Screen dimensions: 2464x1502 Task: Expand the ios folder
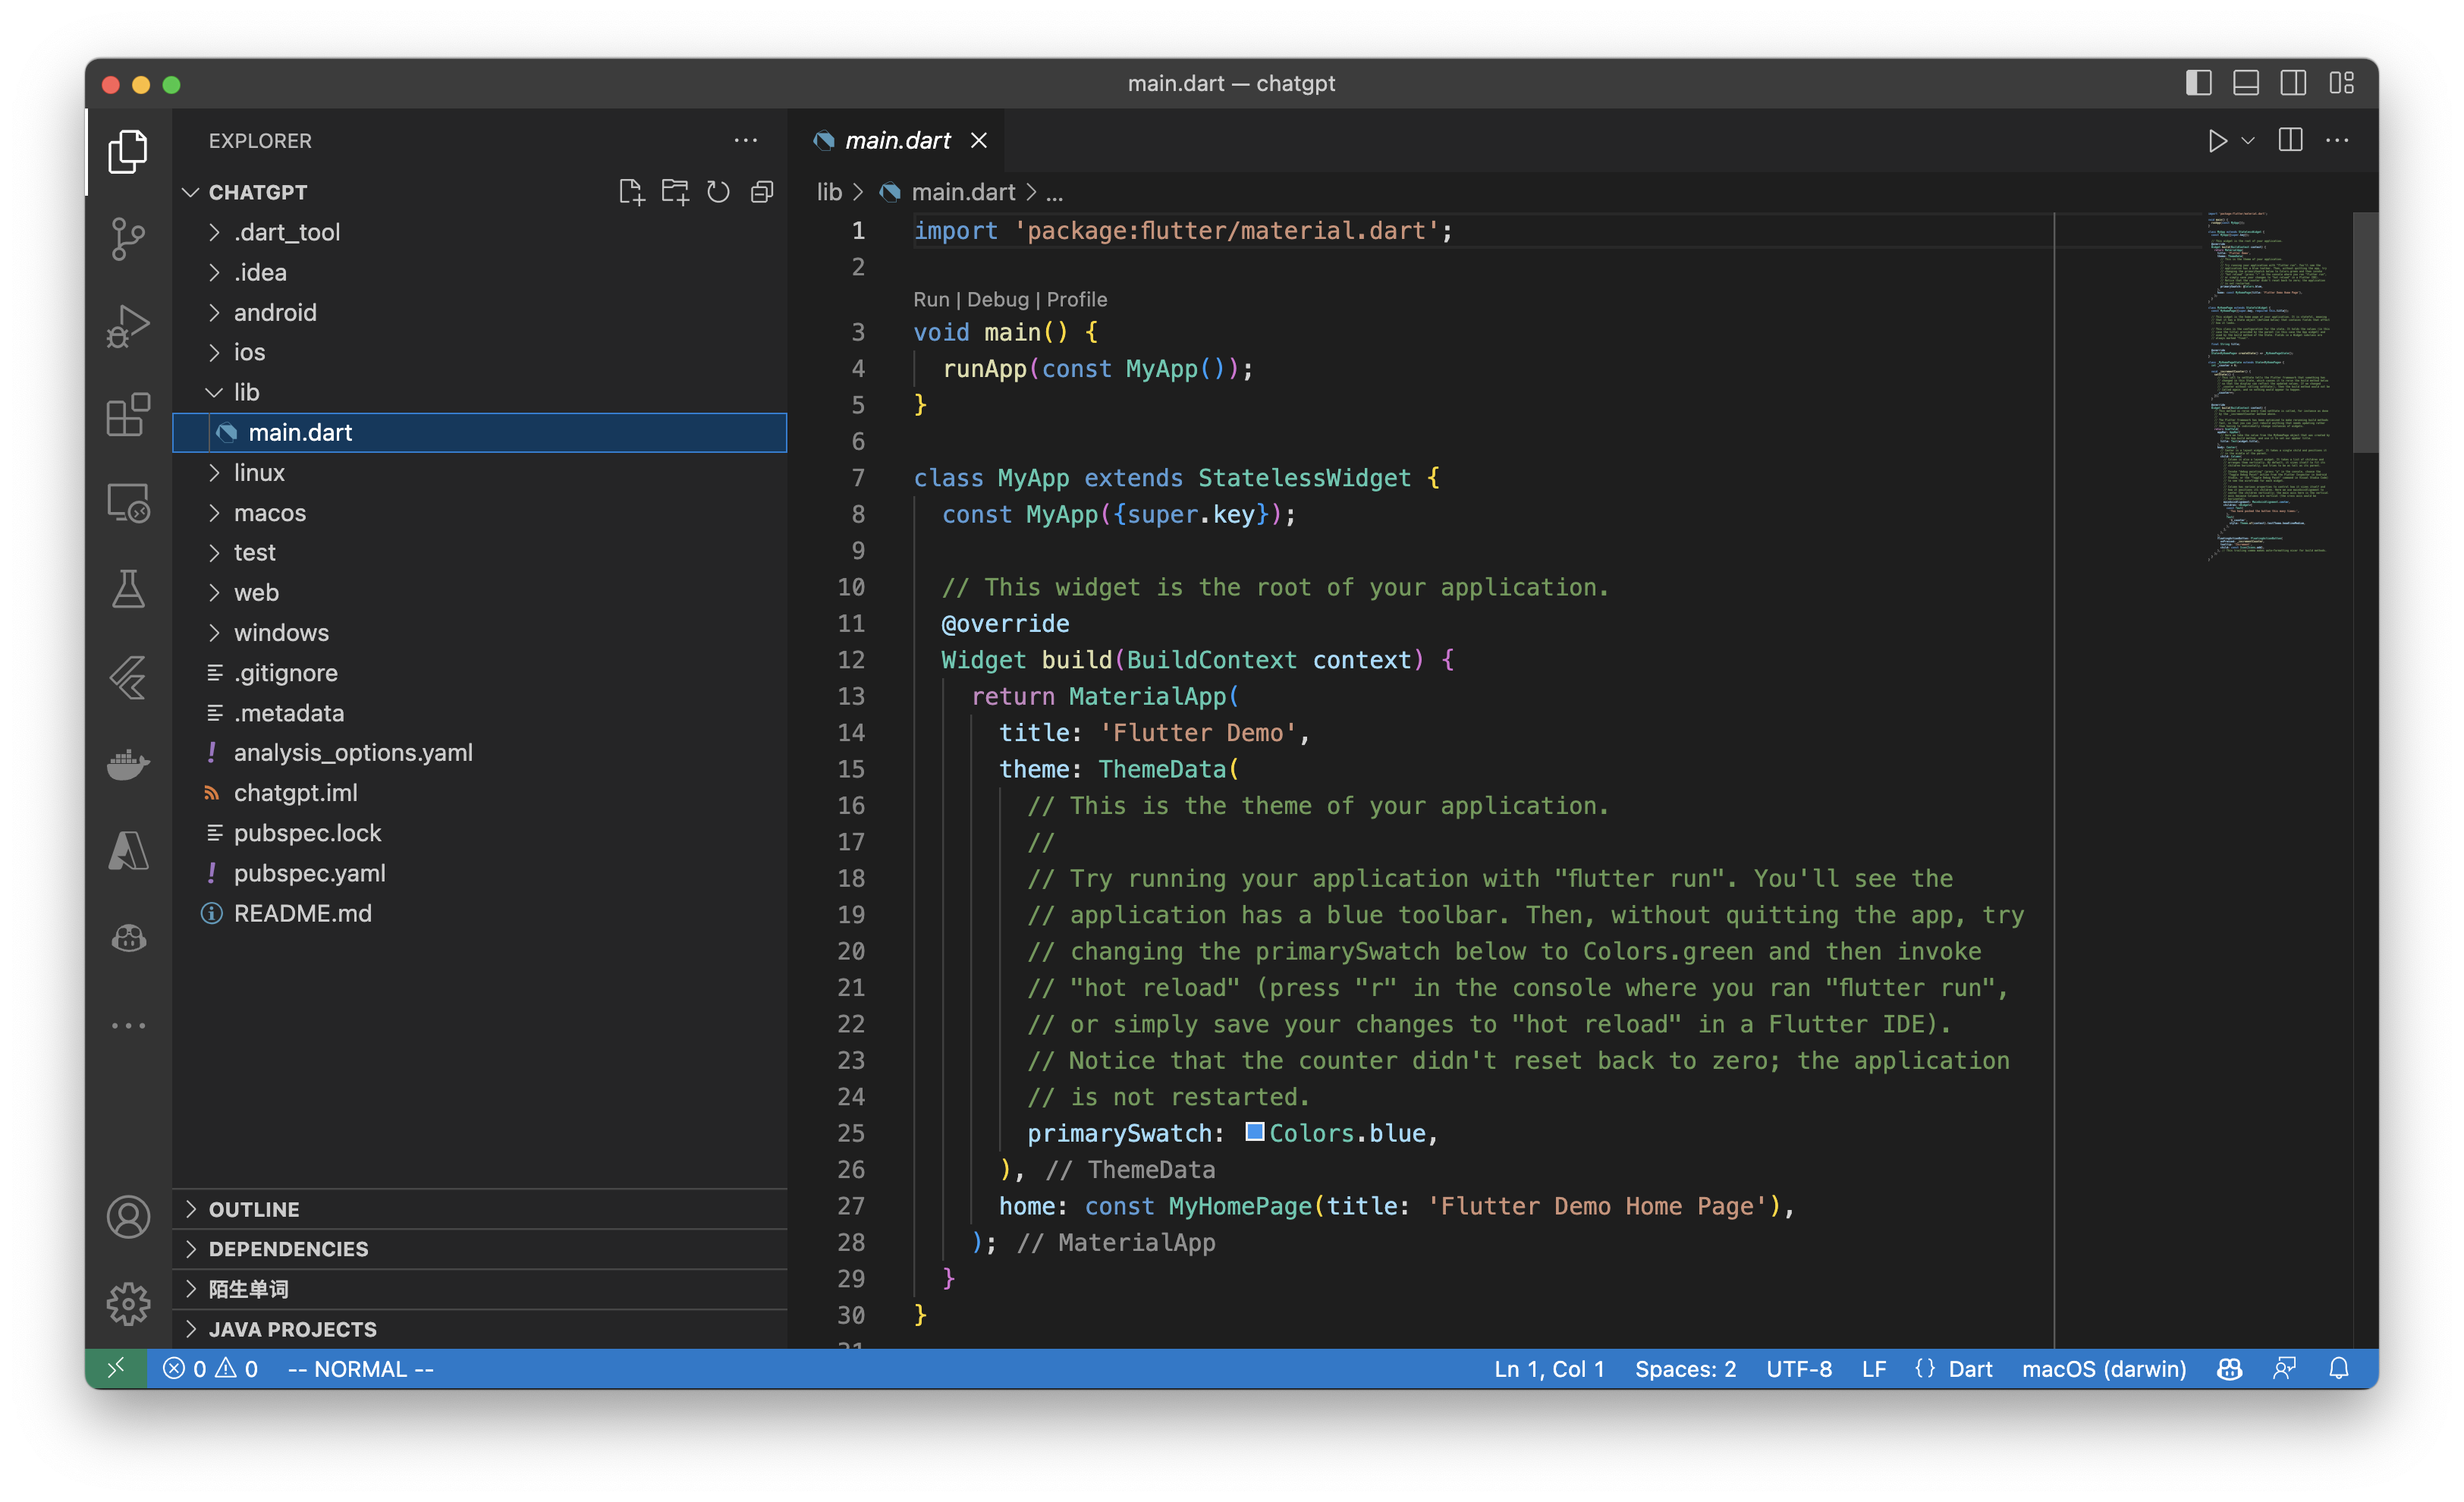pos(480,352)
